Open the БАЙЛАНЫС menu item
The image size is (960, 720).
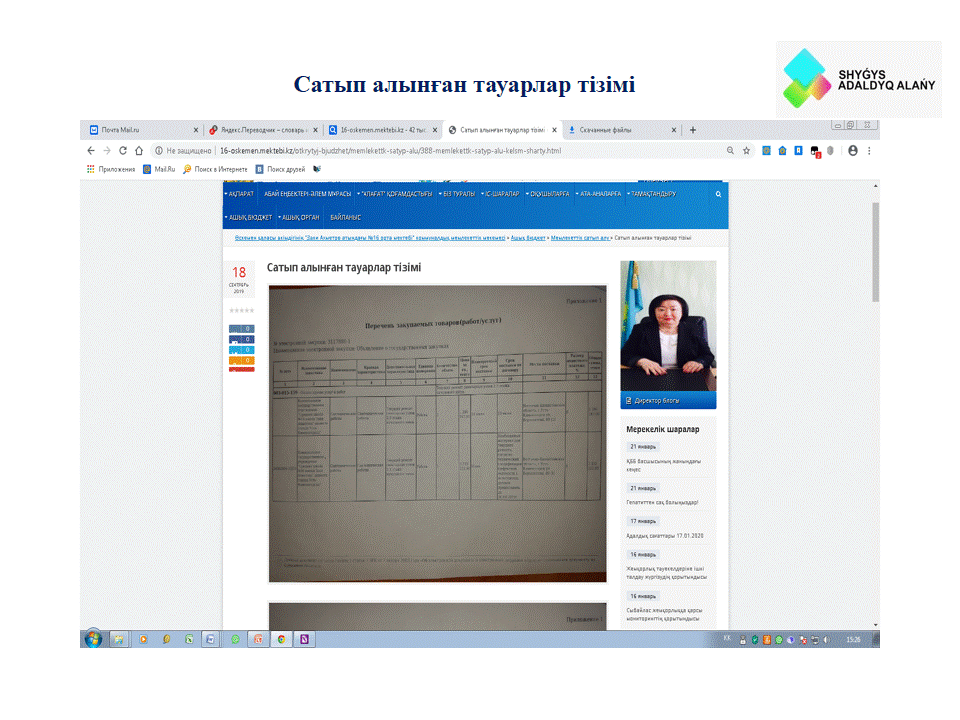345,217
